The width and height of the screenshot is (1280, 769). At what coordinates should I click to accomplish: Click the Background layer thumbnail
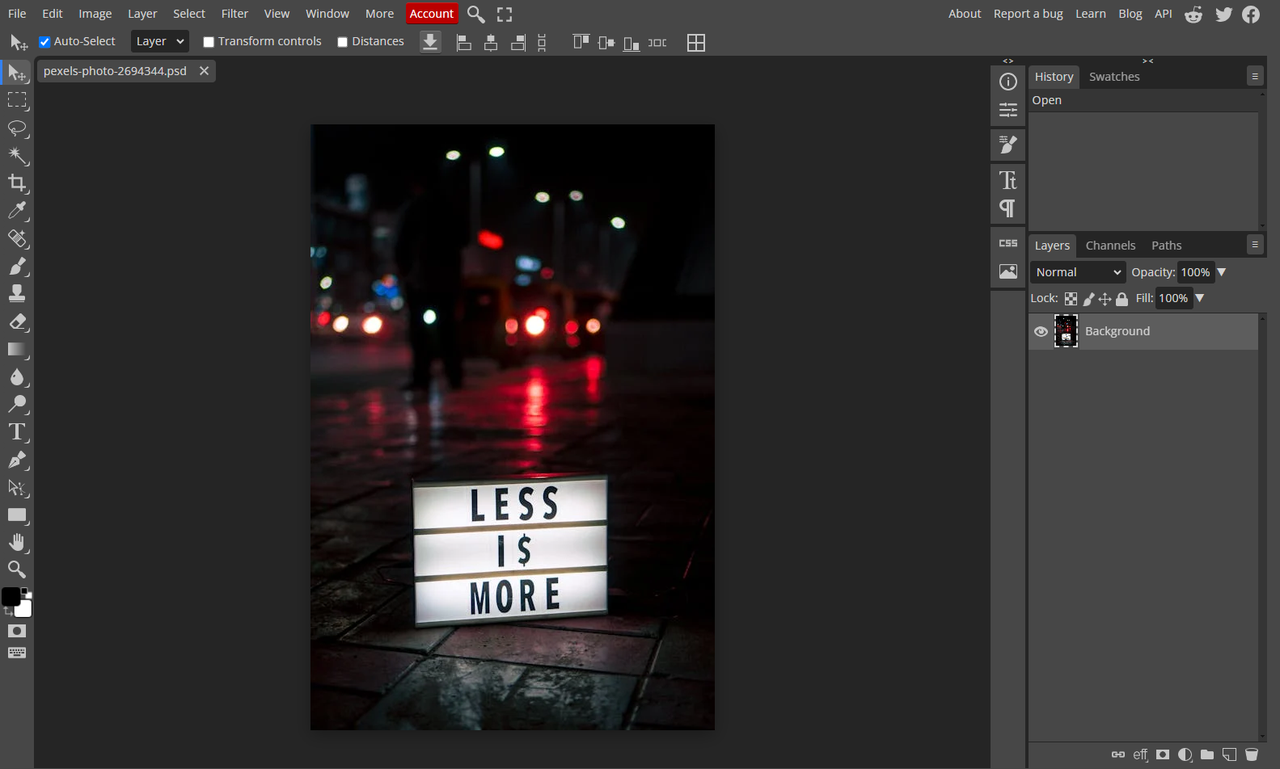click(x=1066, y=331)
